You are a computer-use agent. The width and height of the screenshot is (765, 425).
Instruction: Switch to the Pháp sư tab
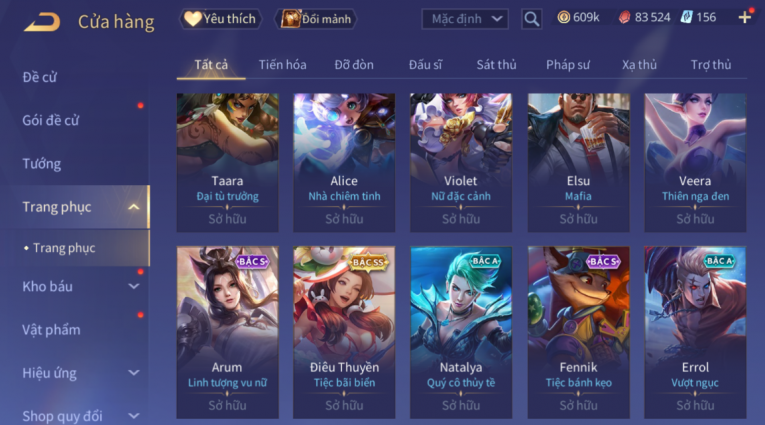coord(568,65)
